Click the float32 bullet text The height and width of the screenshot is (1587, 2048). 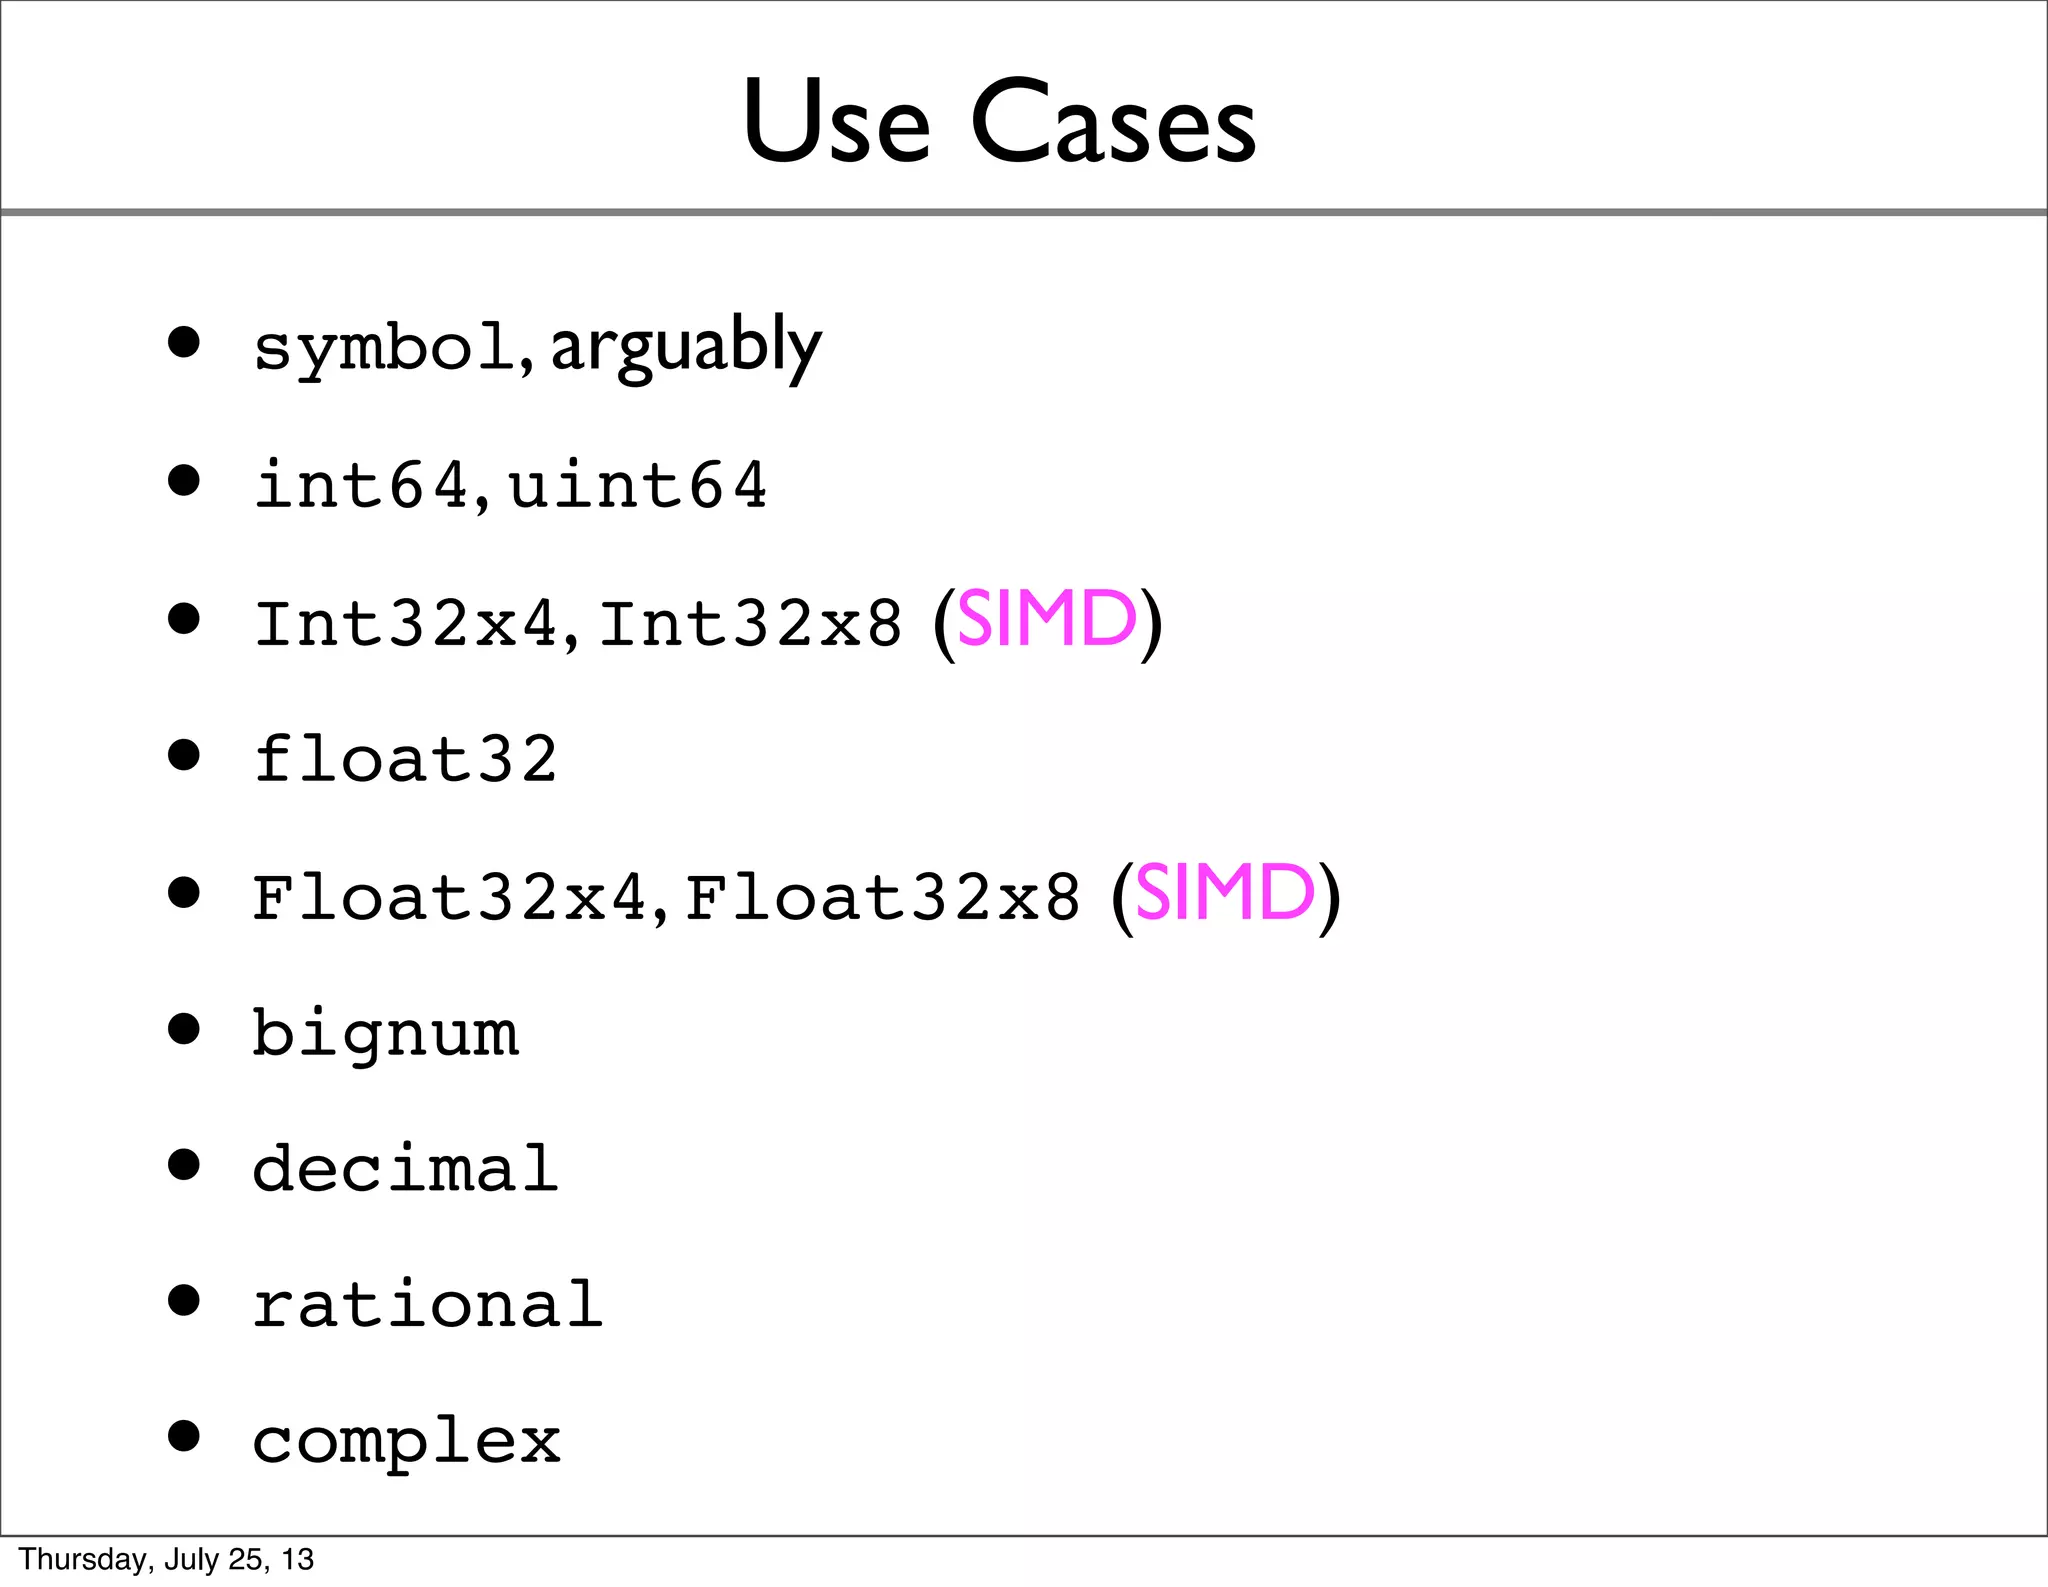[405, 759]
